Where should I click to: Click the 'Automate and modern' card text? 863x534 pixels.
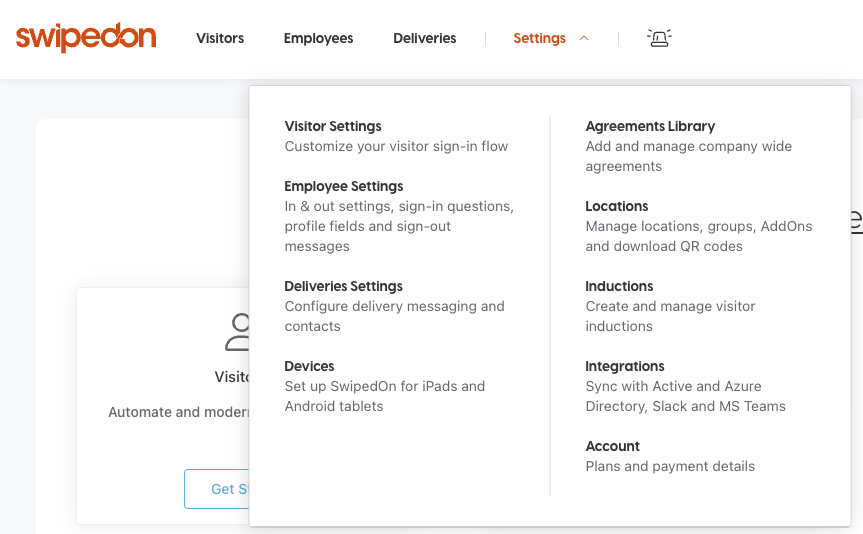click(179, 412)
